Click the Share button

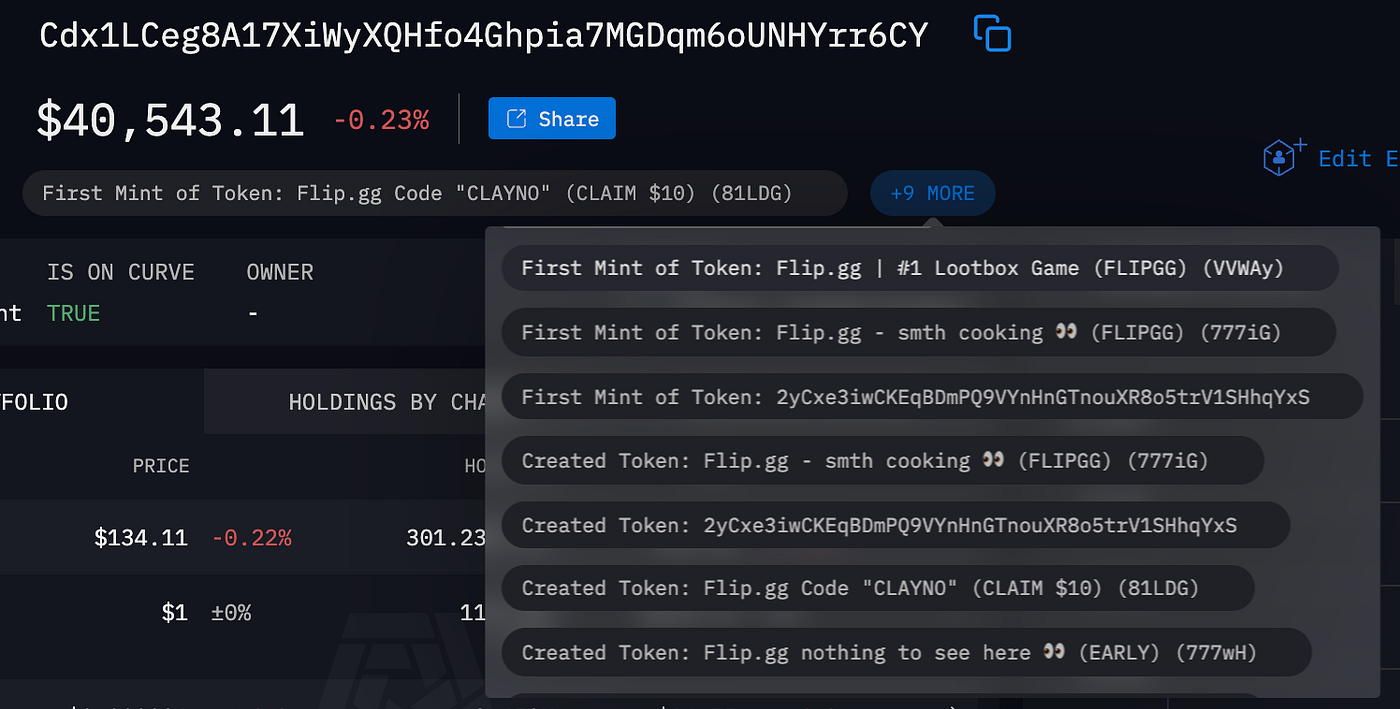[552, 118]
